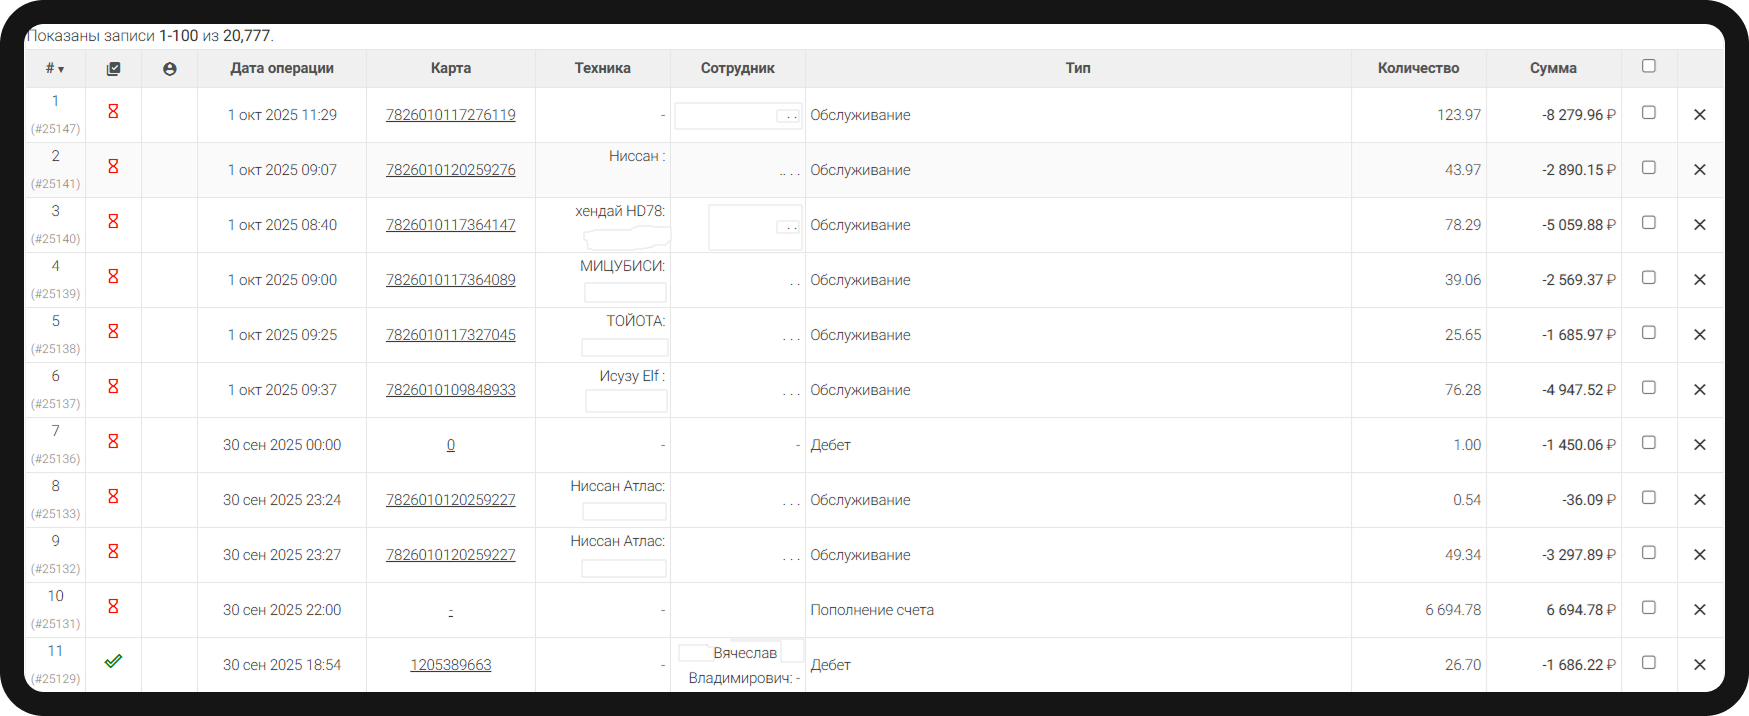Viewport: 1749px width, 716px height.
Task: Open record number 3 link
Action: pos(55,211)
